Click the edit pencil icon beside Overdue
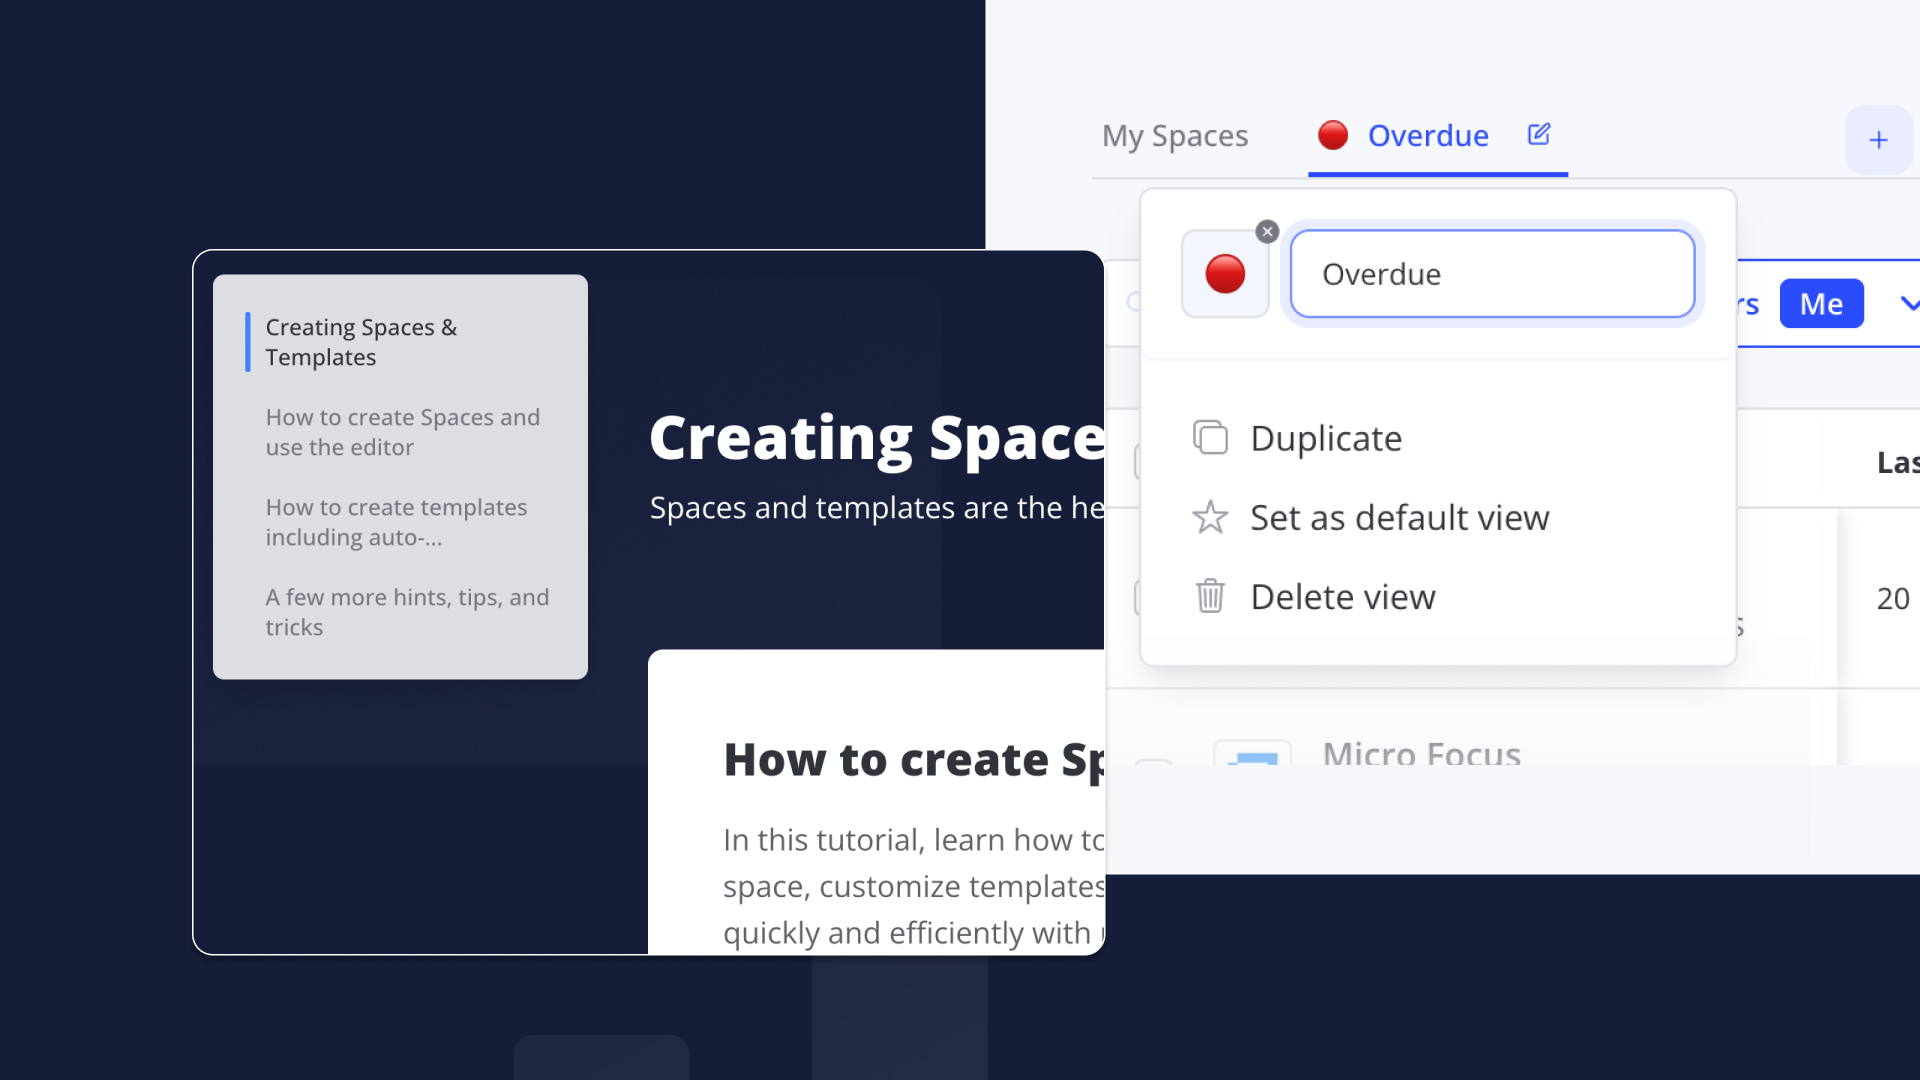The width and height of the screenshot is (1920, 1080). click(1539, 134)
